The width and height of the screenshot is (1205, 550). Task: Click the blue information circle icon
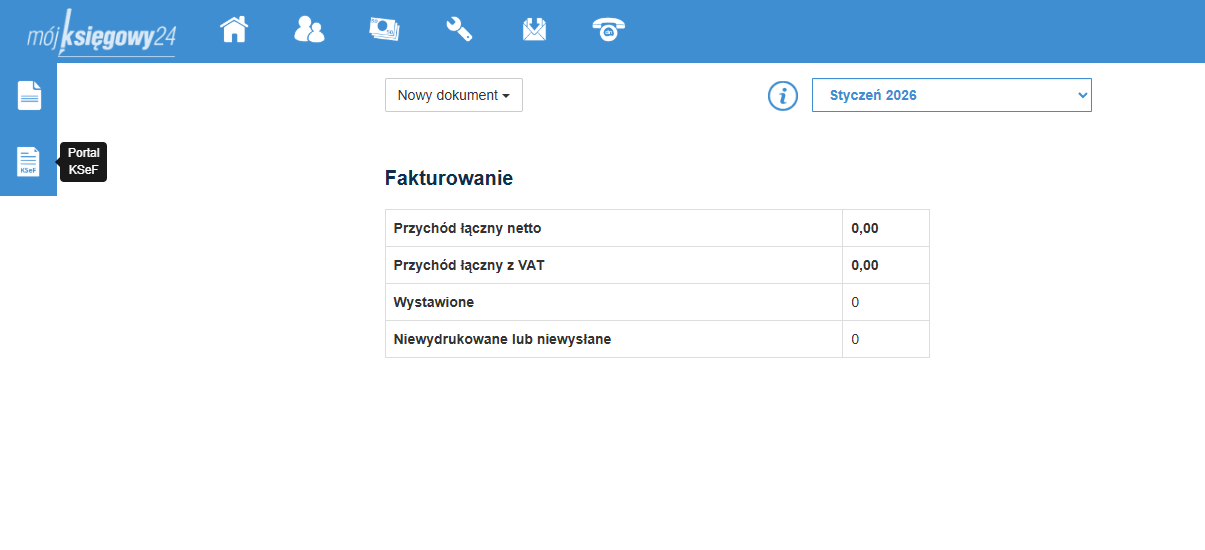[x=783, y=96]
